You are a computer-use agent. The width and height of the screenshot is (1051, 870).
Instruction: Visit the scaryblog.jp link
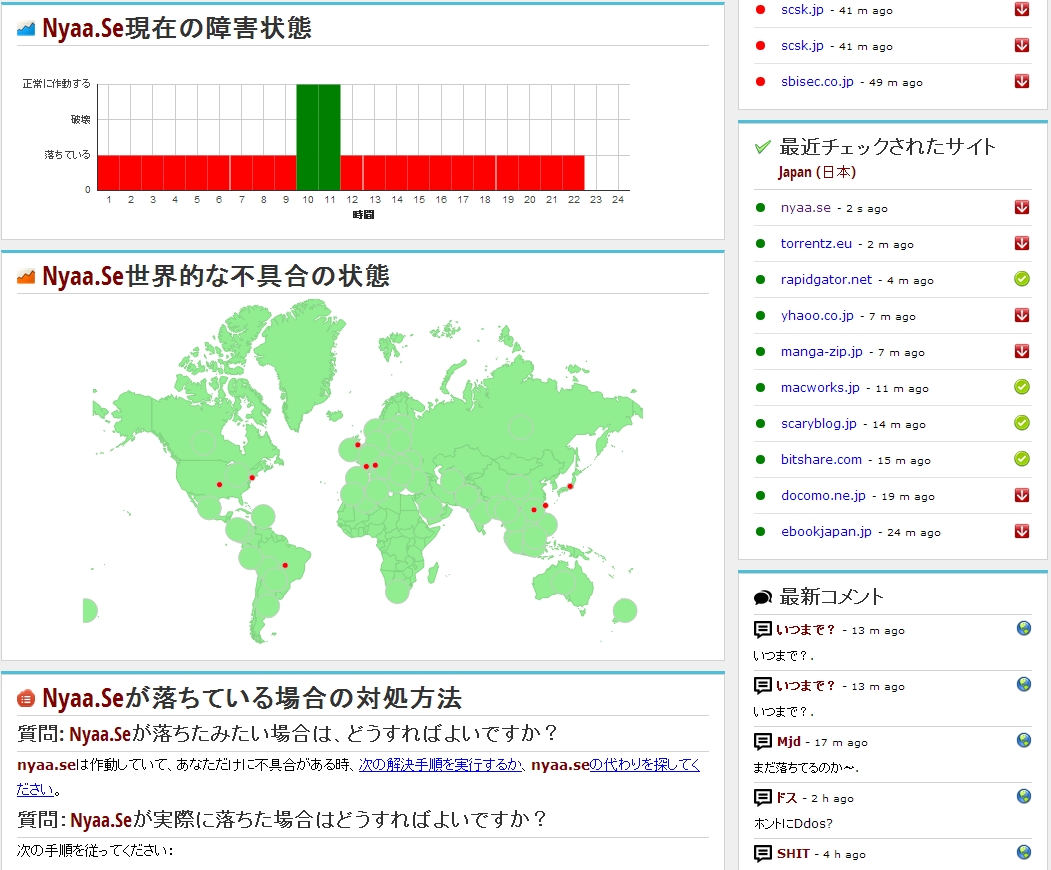click(819, 424)
